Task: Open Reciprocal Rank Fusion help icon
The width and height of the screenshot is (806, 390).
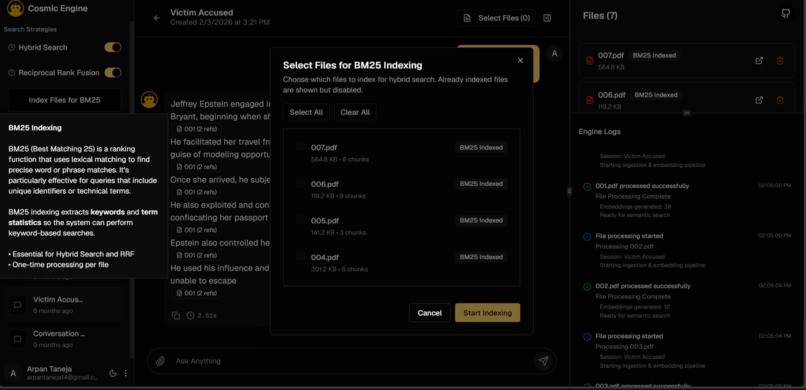Action: click(12, 72)
